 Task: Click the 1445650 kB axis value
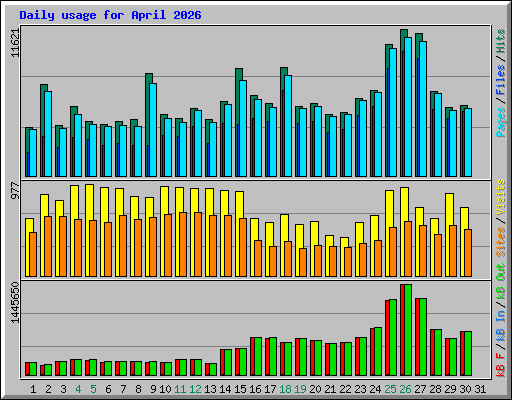[x=15, y=303]
